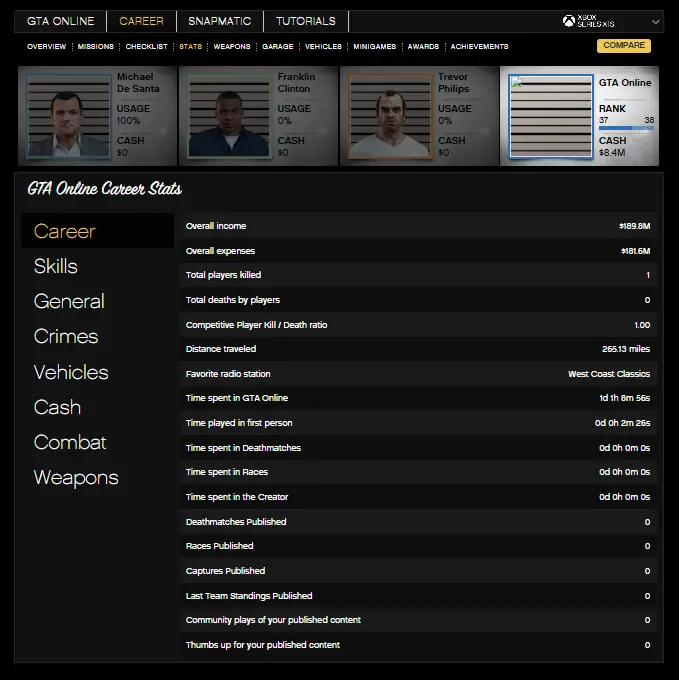Select Crimes in the stats sidebar
This screenshot has height=680, width=679.
(x=66, y=336)
